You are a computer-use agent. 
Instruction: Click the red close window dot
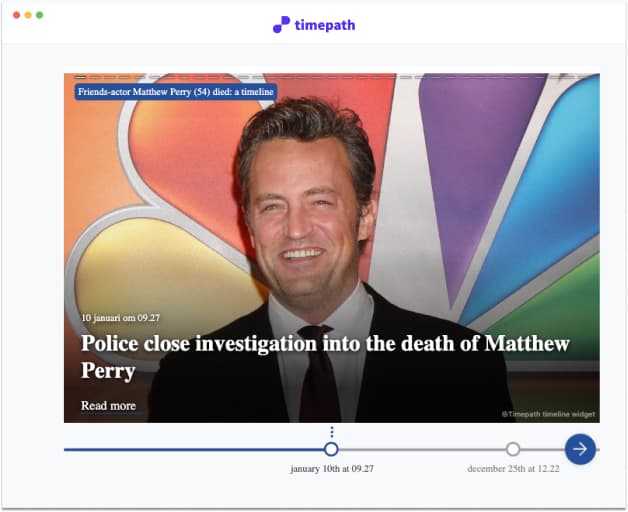[x=16, y=15]
